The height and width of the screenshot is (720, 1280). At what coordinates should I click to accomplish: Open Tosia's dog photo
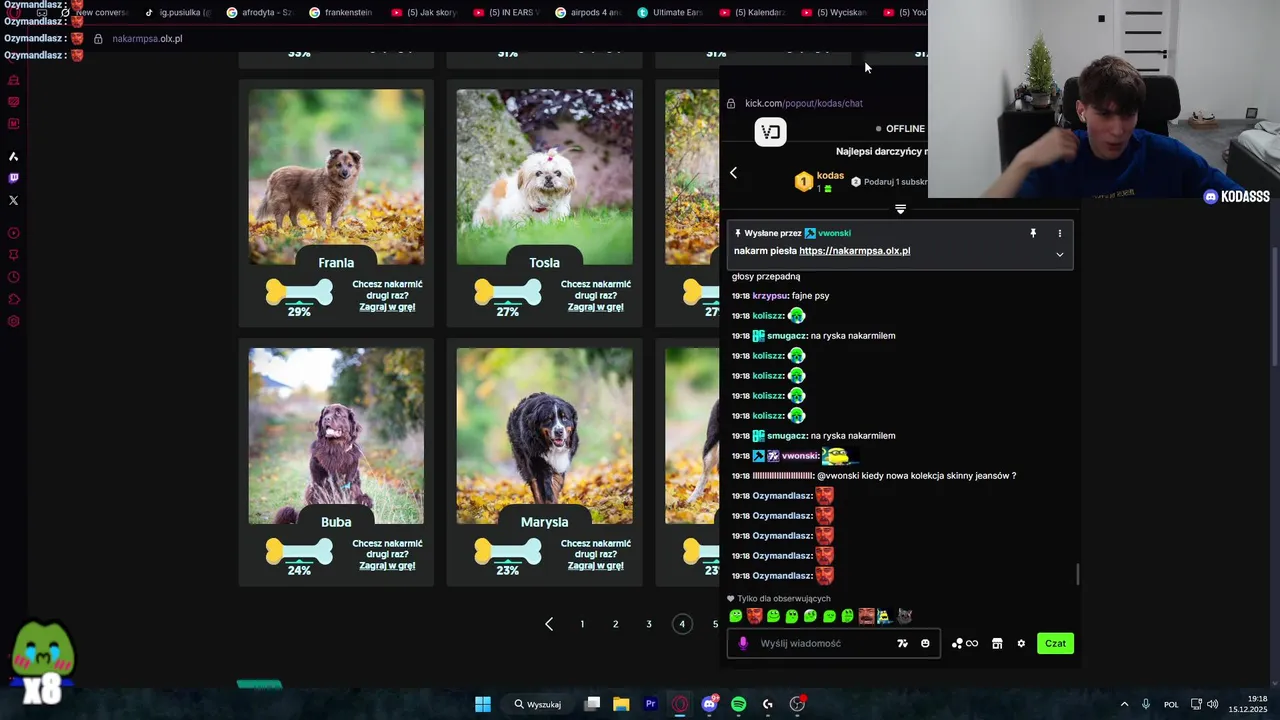pos(544,177)
